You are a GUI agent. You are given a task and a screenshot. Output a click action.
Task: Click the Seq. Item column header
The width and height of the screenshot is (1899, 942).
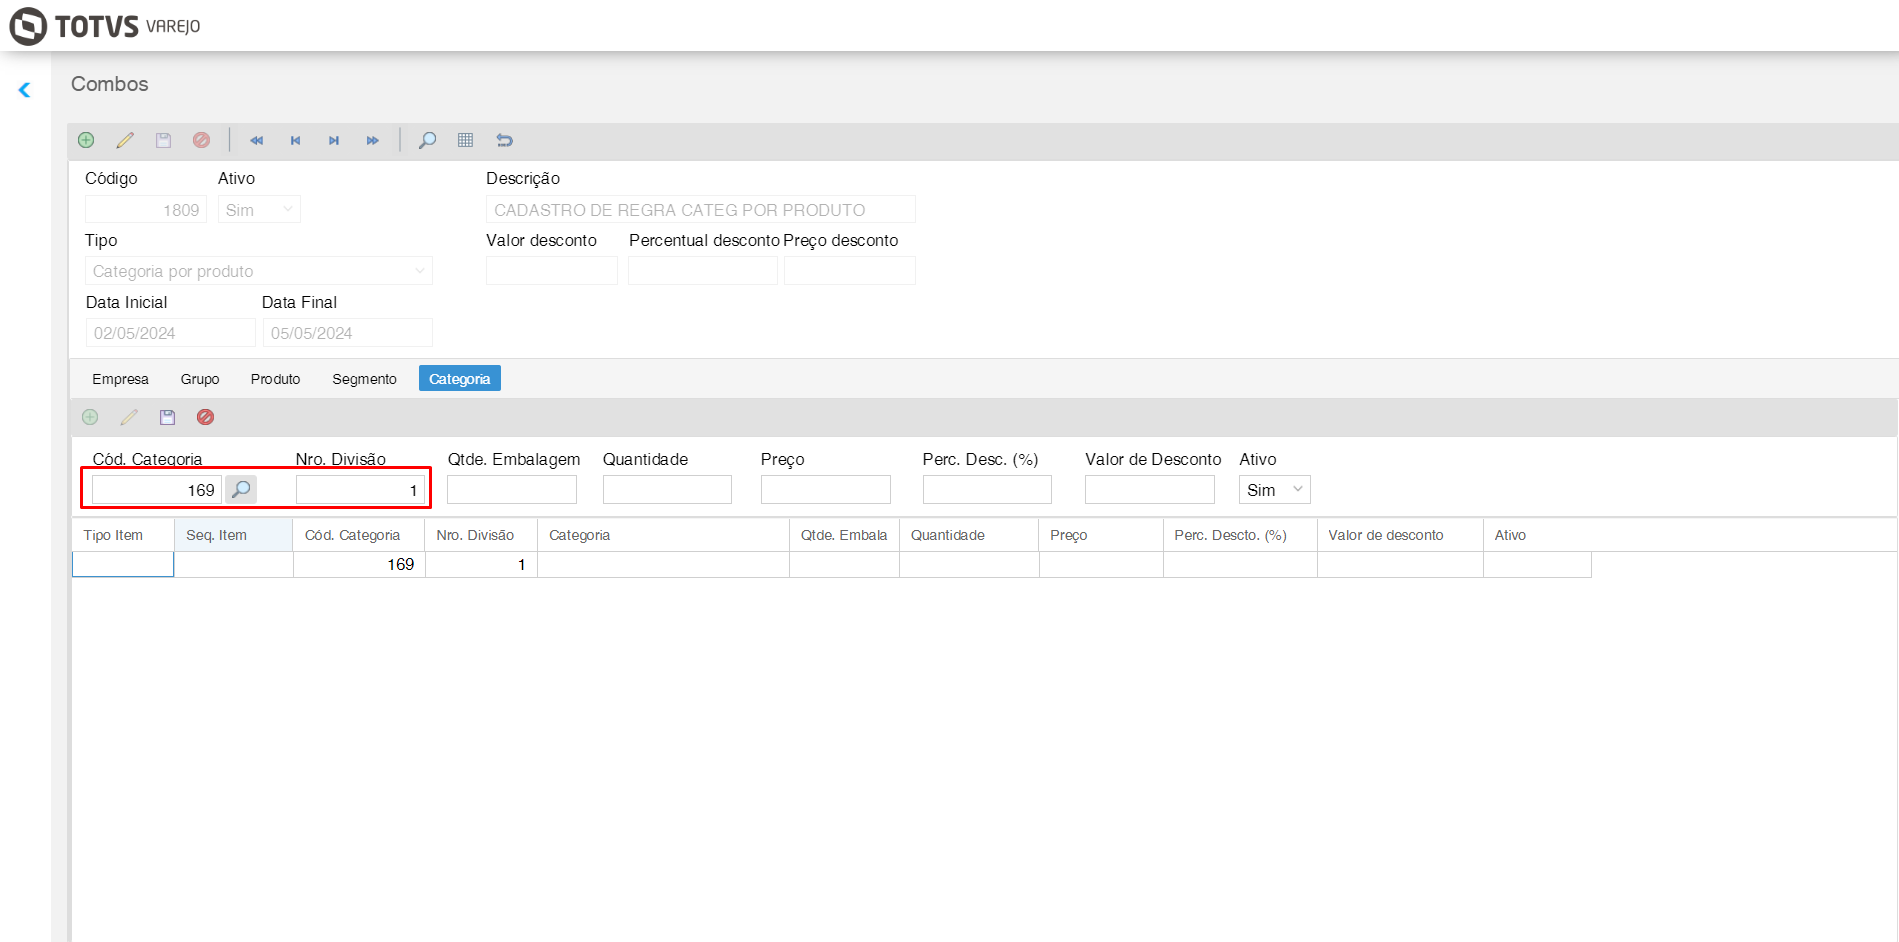pyautogui.click(x=233, y=535)
